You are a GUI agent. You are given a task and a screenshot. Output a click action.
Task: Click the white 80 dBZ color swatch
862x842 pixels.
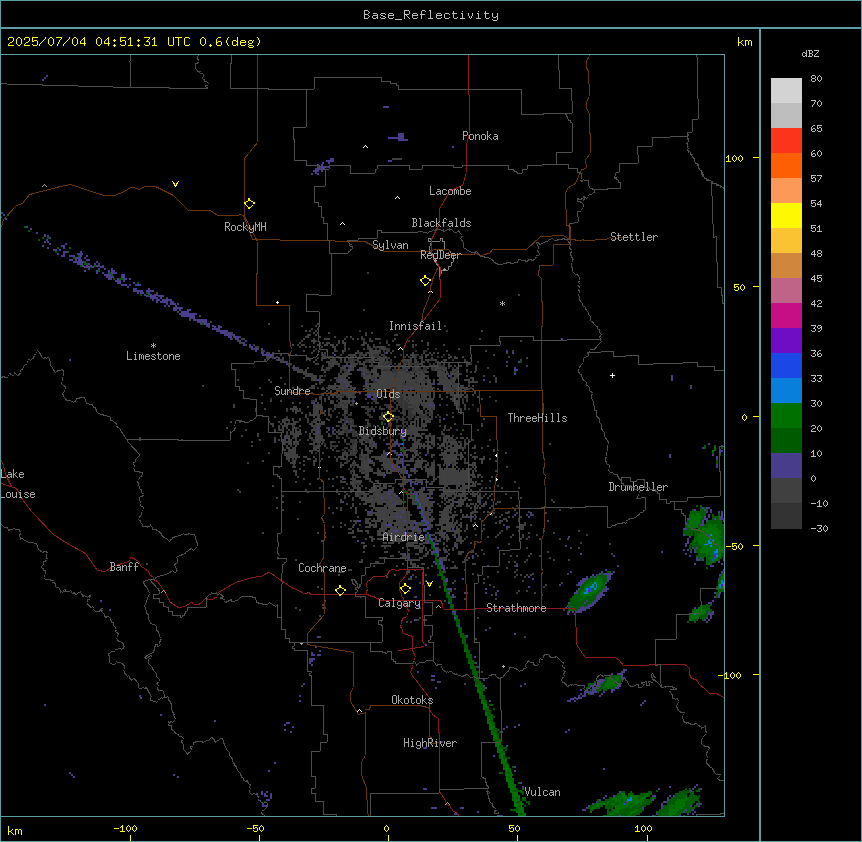(786, 91)
